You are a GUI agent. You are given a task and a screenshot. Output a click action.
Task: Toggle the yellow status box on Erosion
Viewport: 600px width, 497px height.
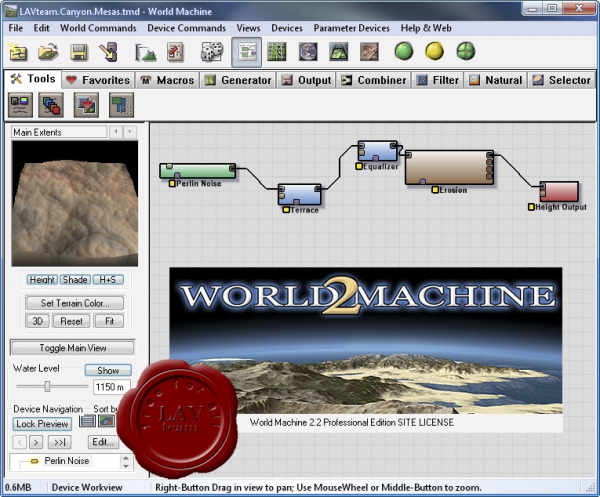[435, 190]
